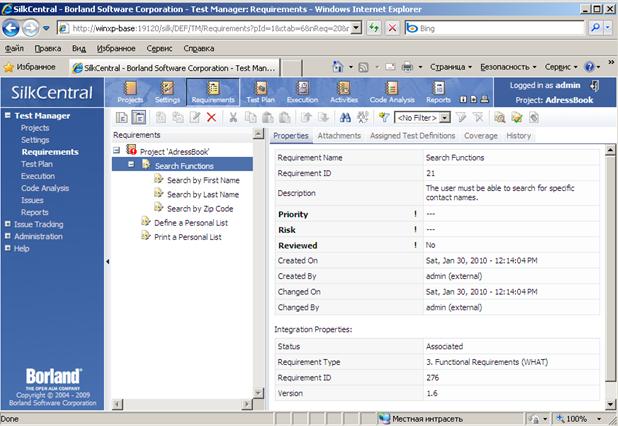This screenshot has height=426, width=618.
Task: Expand the Help sidebar section
Action: 7,248
